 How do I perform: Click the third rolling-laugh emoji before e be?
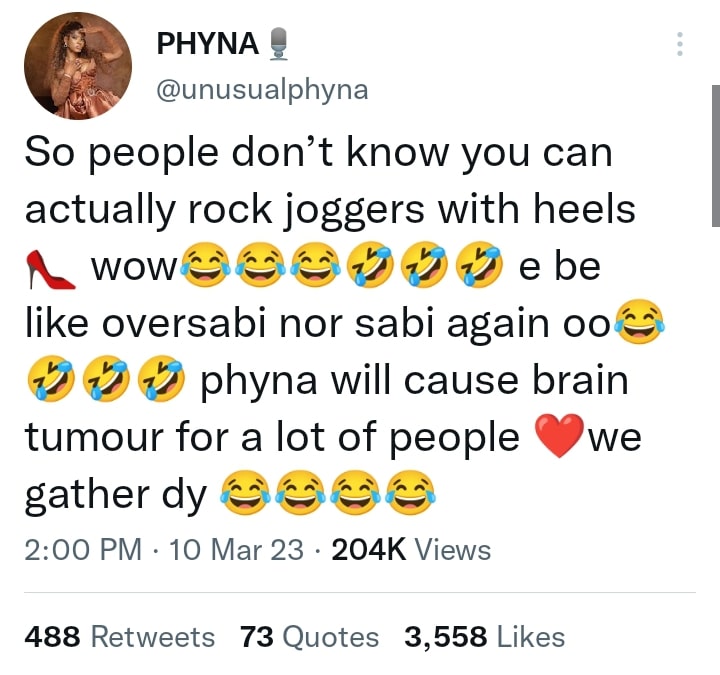point(479,264)
